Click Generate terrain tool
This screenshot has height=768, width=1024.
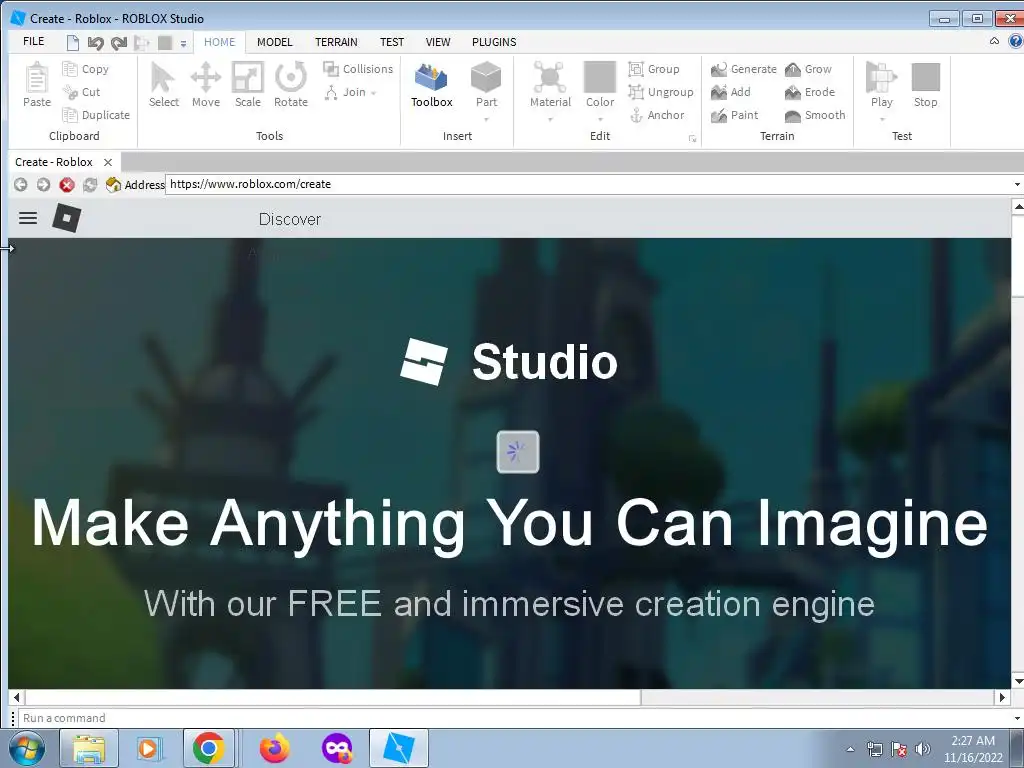pos(743,69)
